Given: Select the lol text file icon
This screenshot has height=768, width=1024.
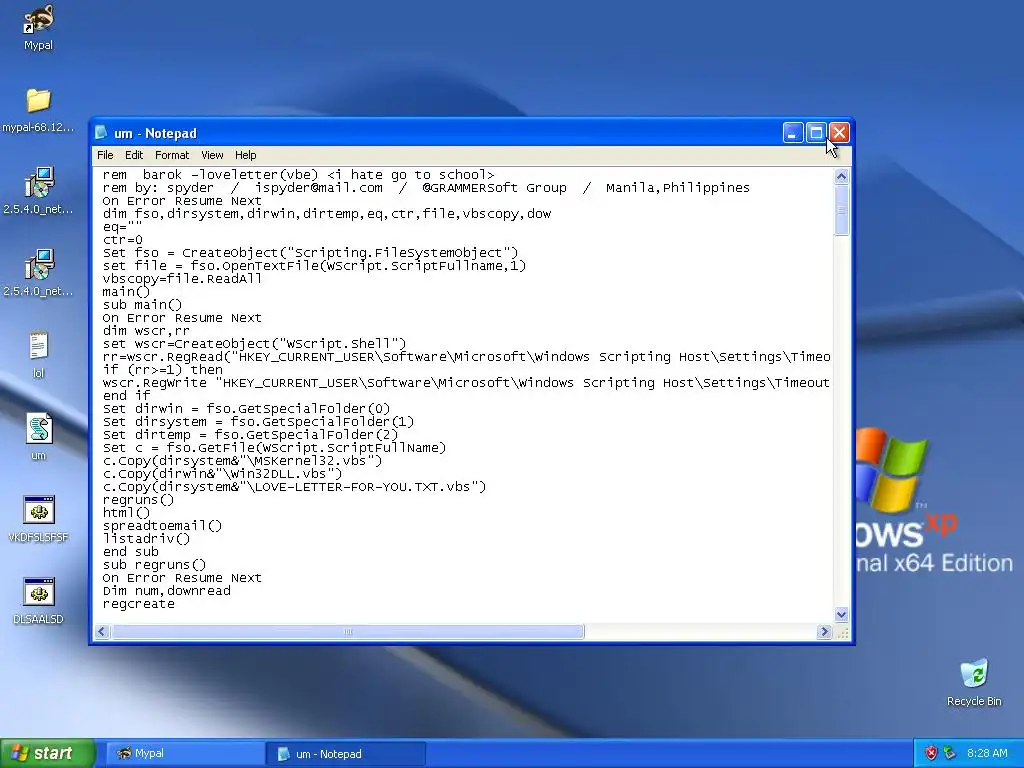Looking at the screenshot, I should (38, 355).
